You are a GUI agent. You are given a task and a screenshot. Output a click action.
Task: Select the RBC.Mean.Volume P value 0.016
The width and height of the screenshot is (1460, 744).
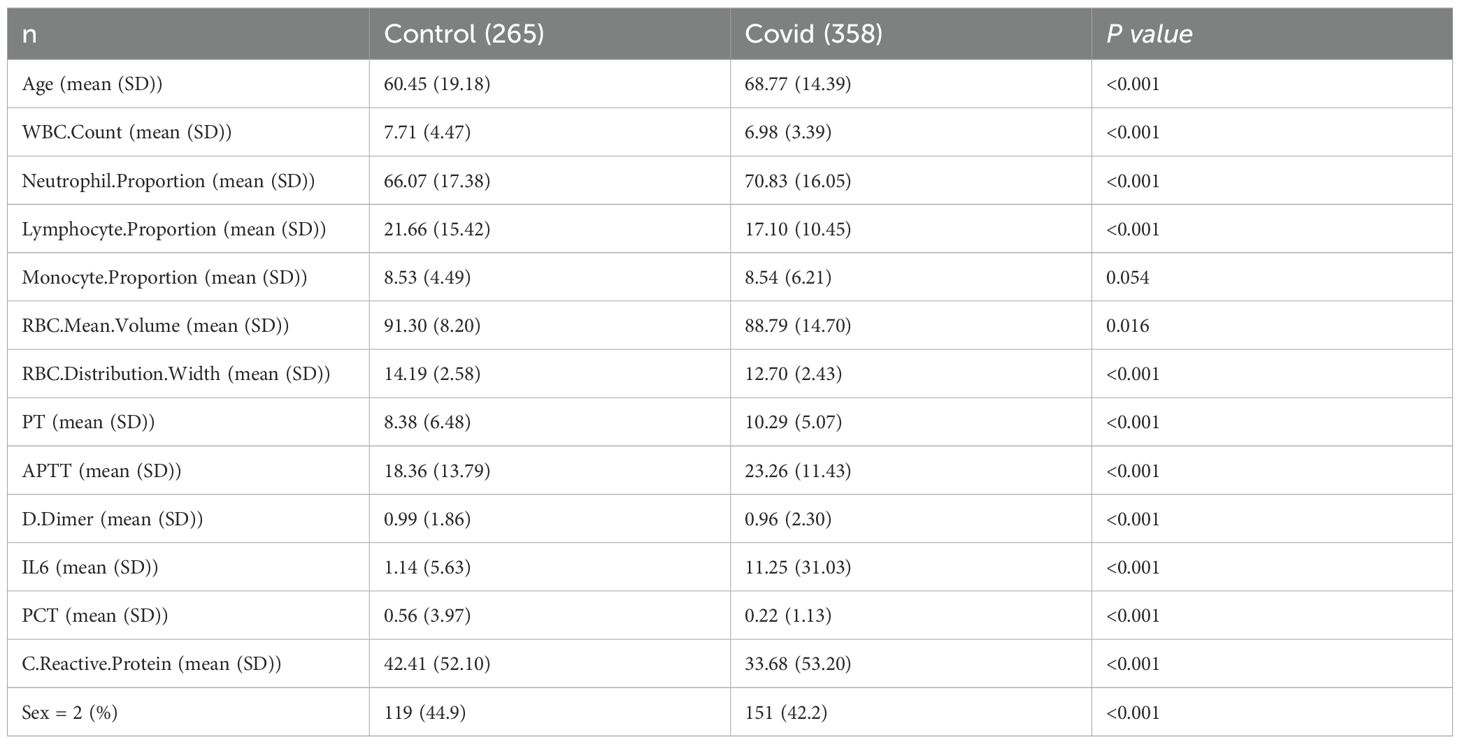coord(1128,326)
